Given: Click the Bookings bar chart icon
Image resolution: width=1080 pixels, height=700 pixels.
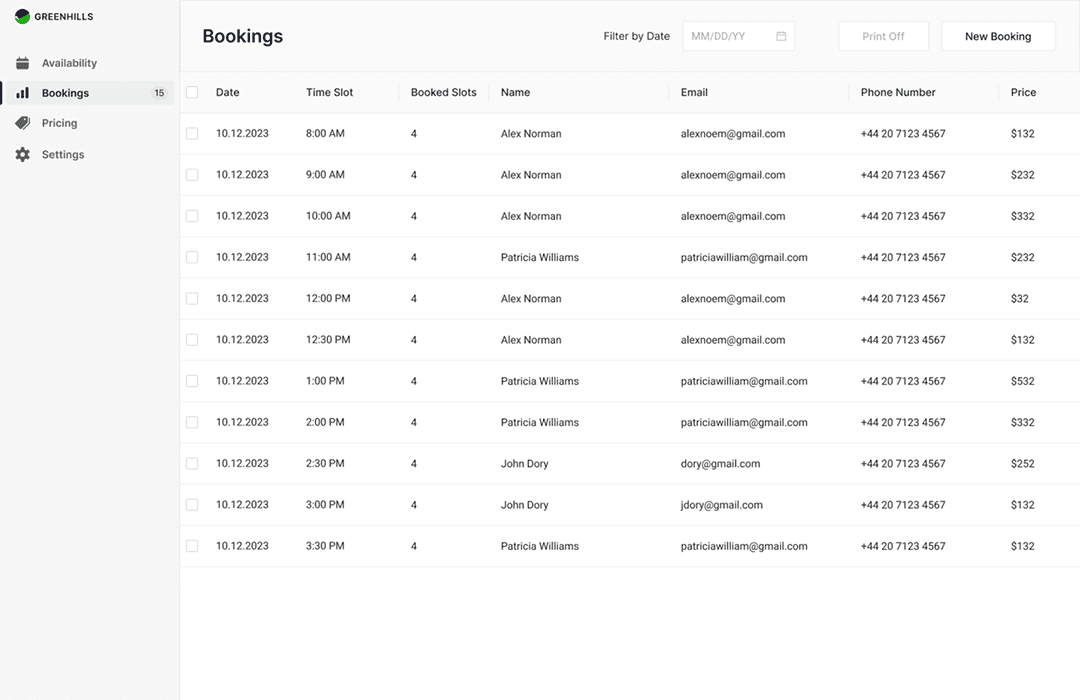Looking at the screenshot, I should click(x=22, y=93).
